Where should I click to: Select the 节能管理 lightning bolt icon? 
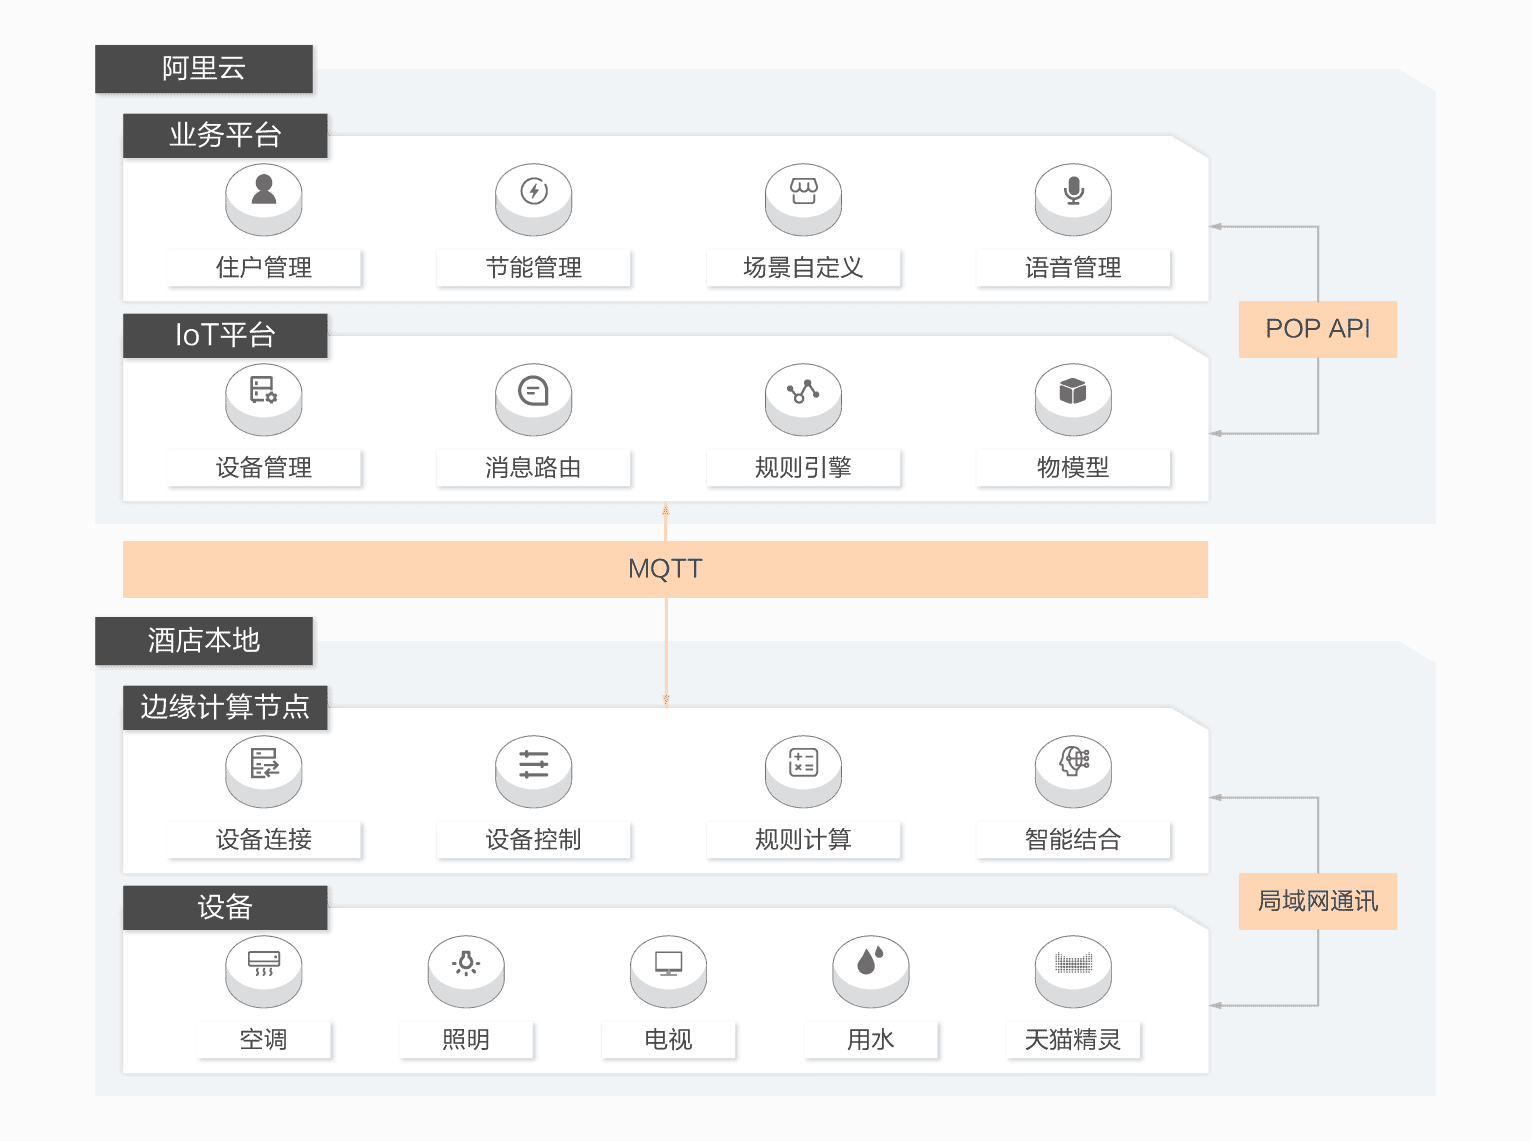[534, 190]
